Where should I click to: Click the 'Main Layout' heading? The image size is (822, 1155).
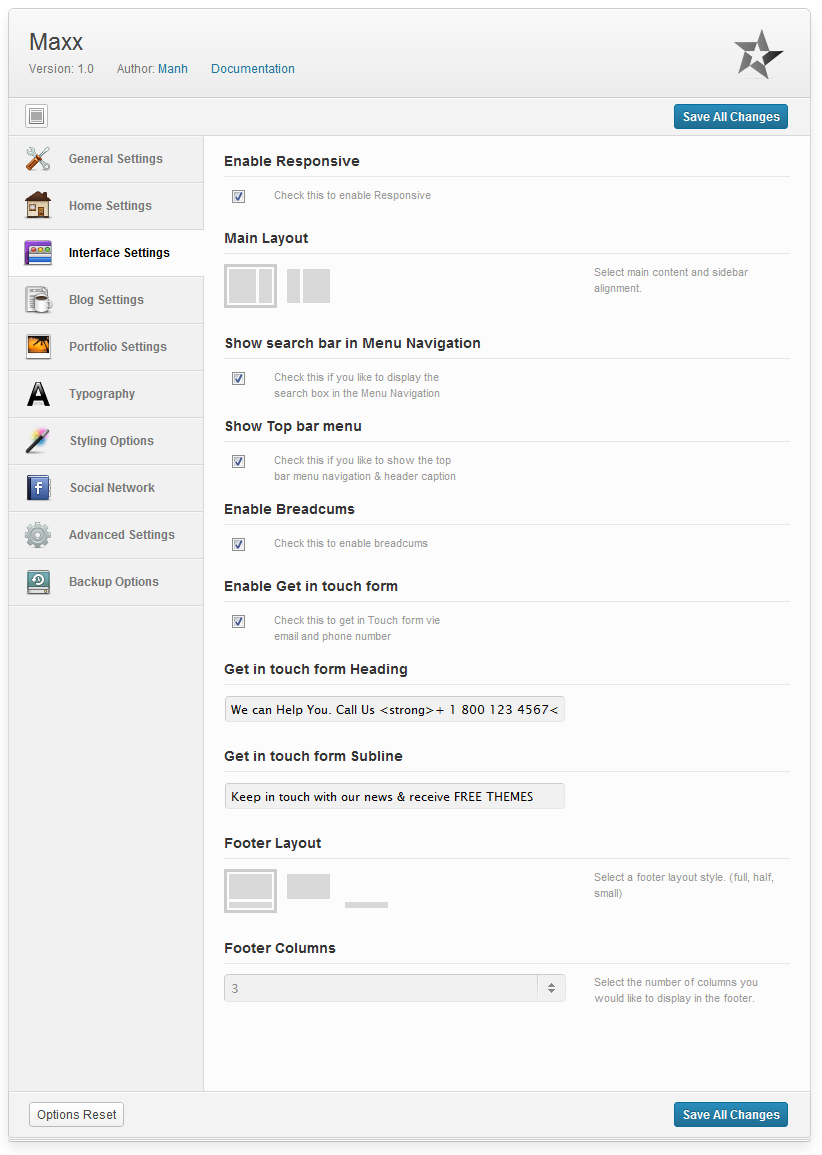coord(266,239)
